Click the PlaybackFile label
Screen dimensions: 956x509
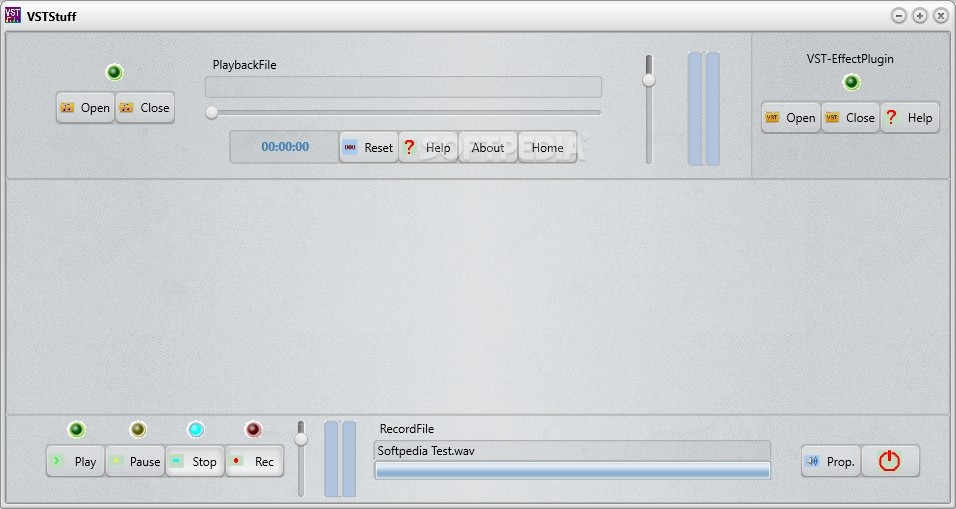tap(244, 65)
